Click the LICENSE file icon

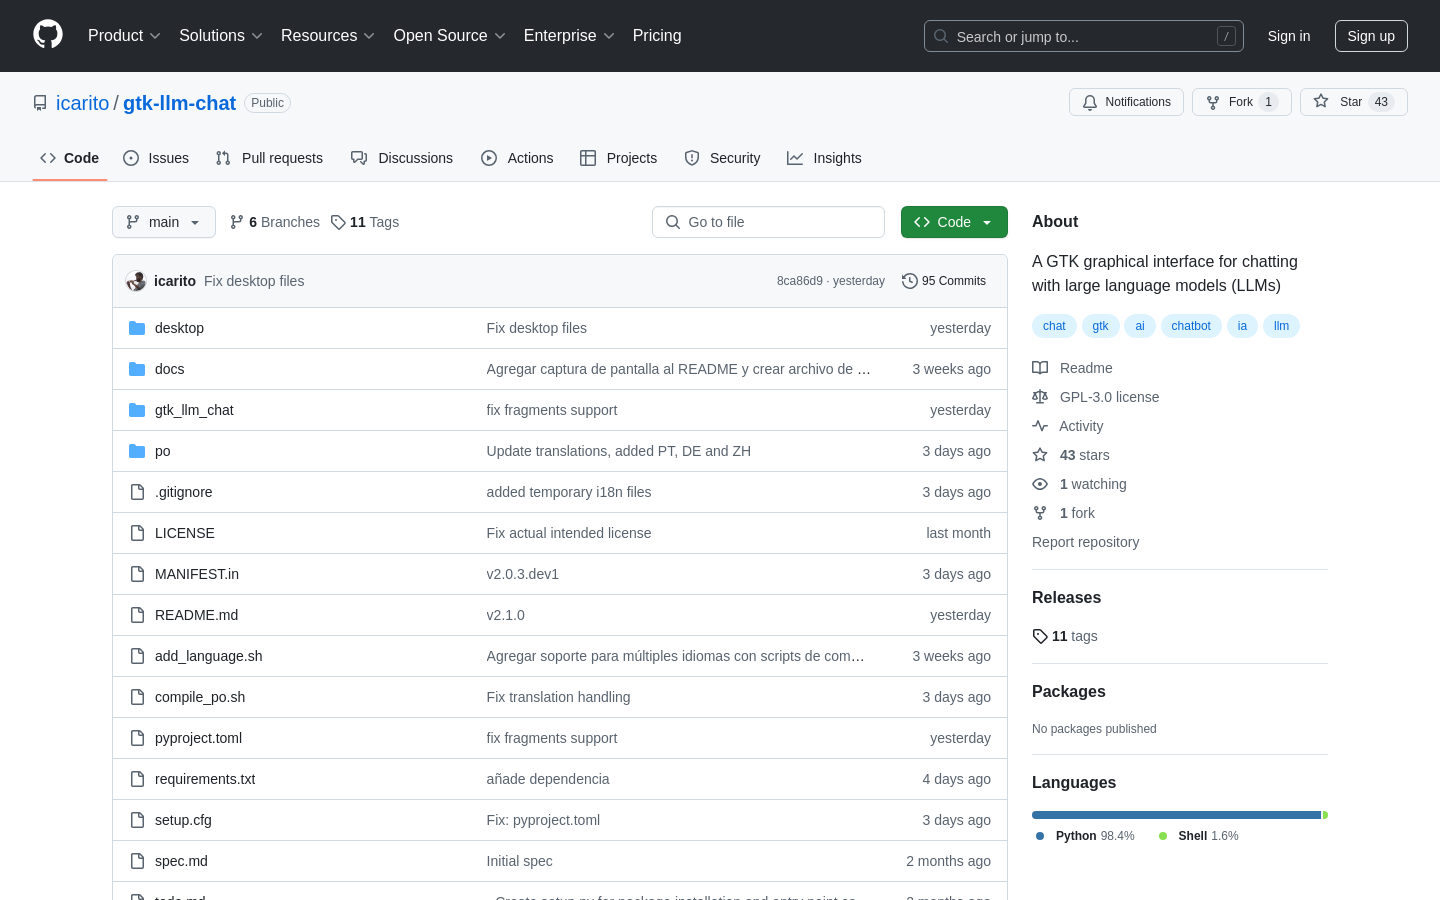coord(137,533)
